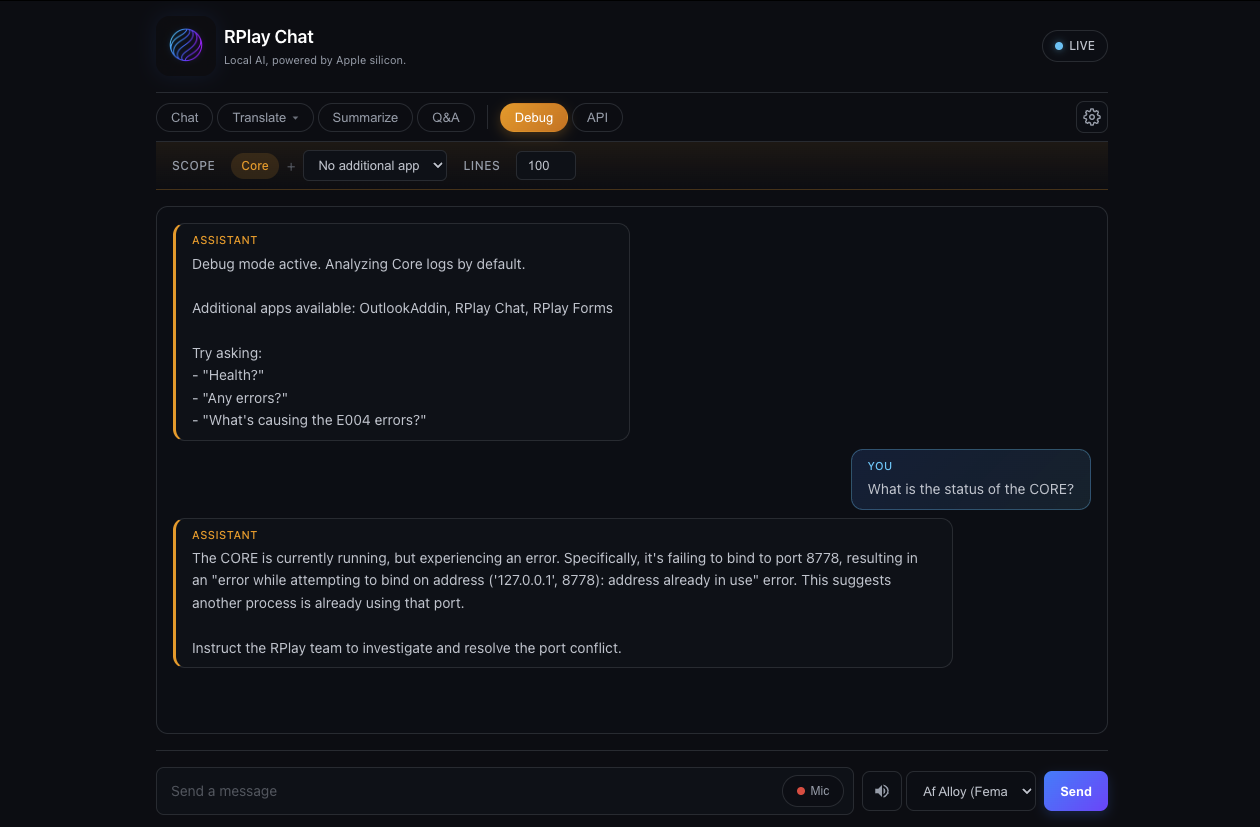Click the Send button
1260x827 pixels.
coord(1075,791)
